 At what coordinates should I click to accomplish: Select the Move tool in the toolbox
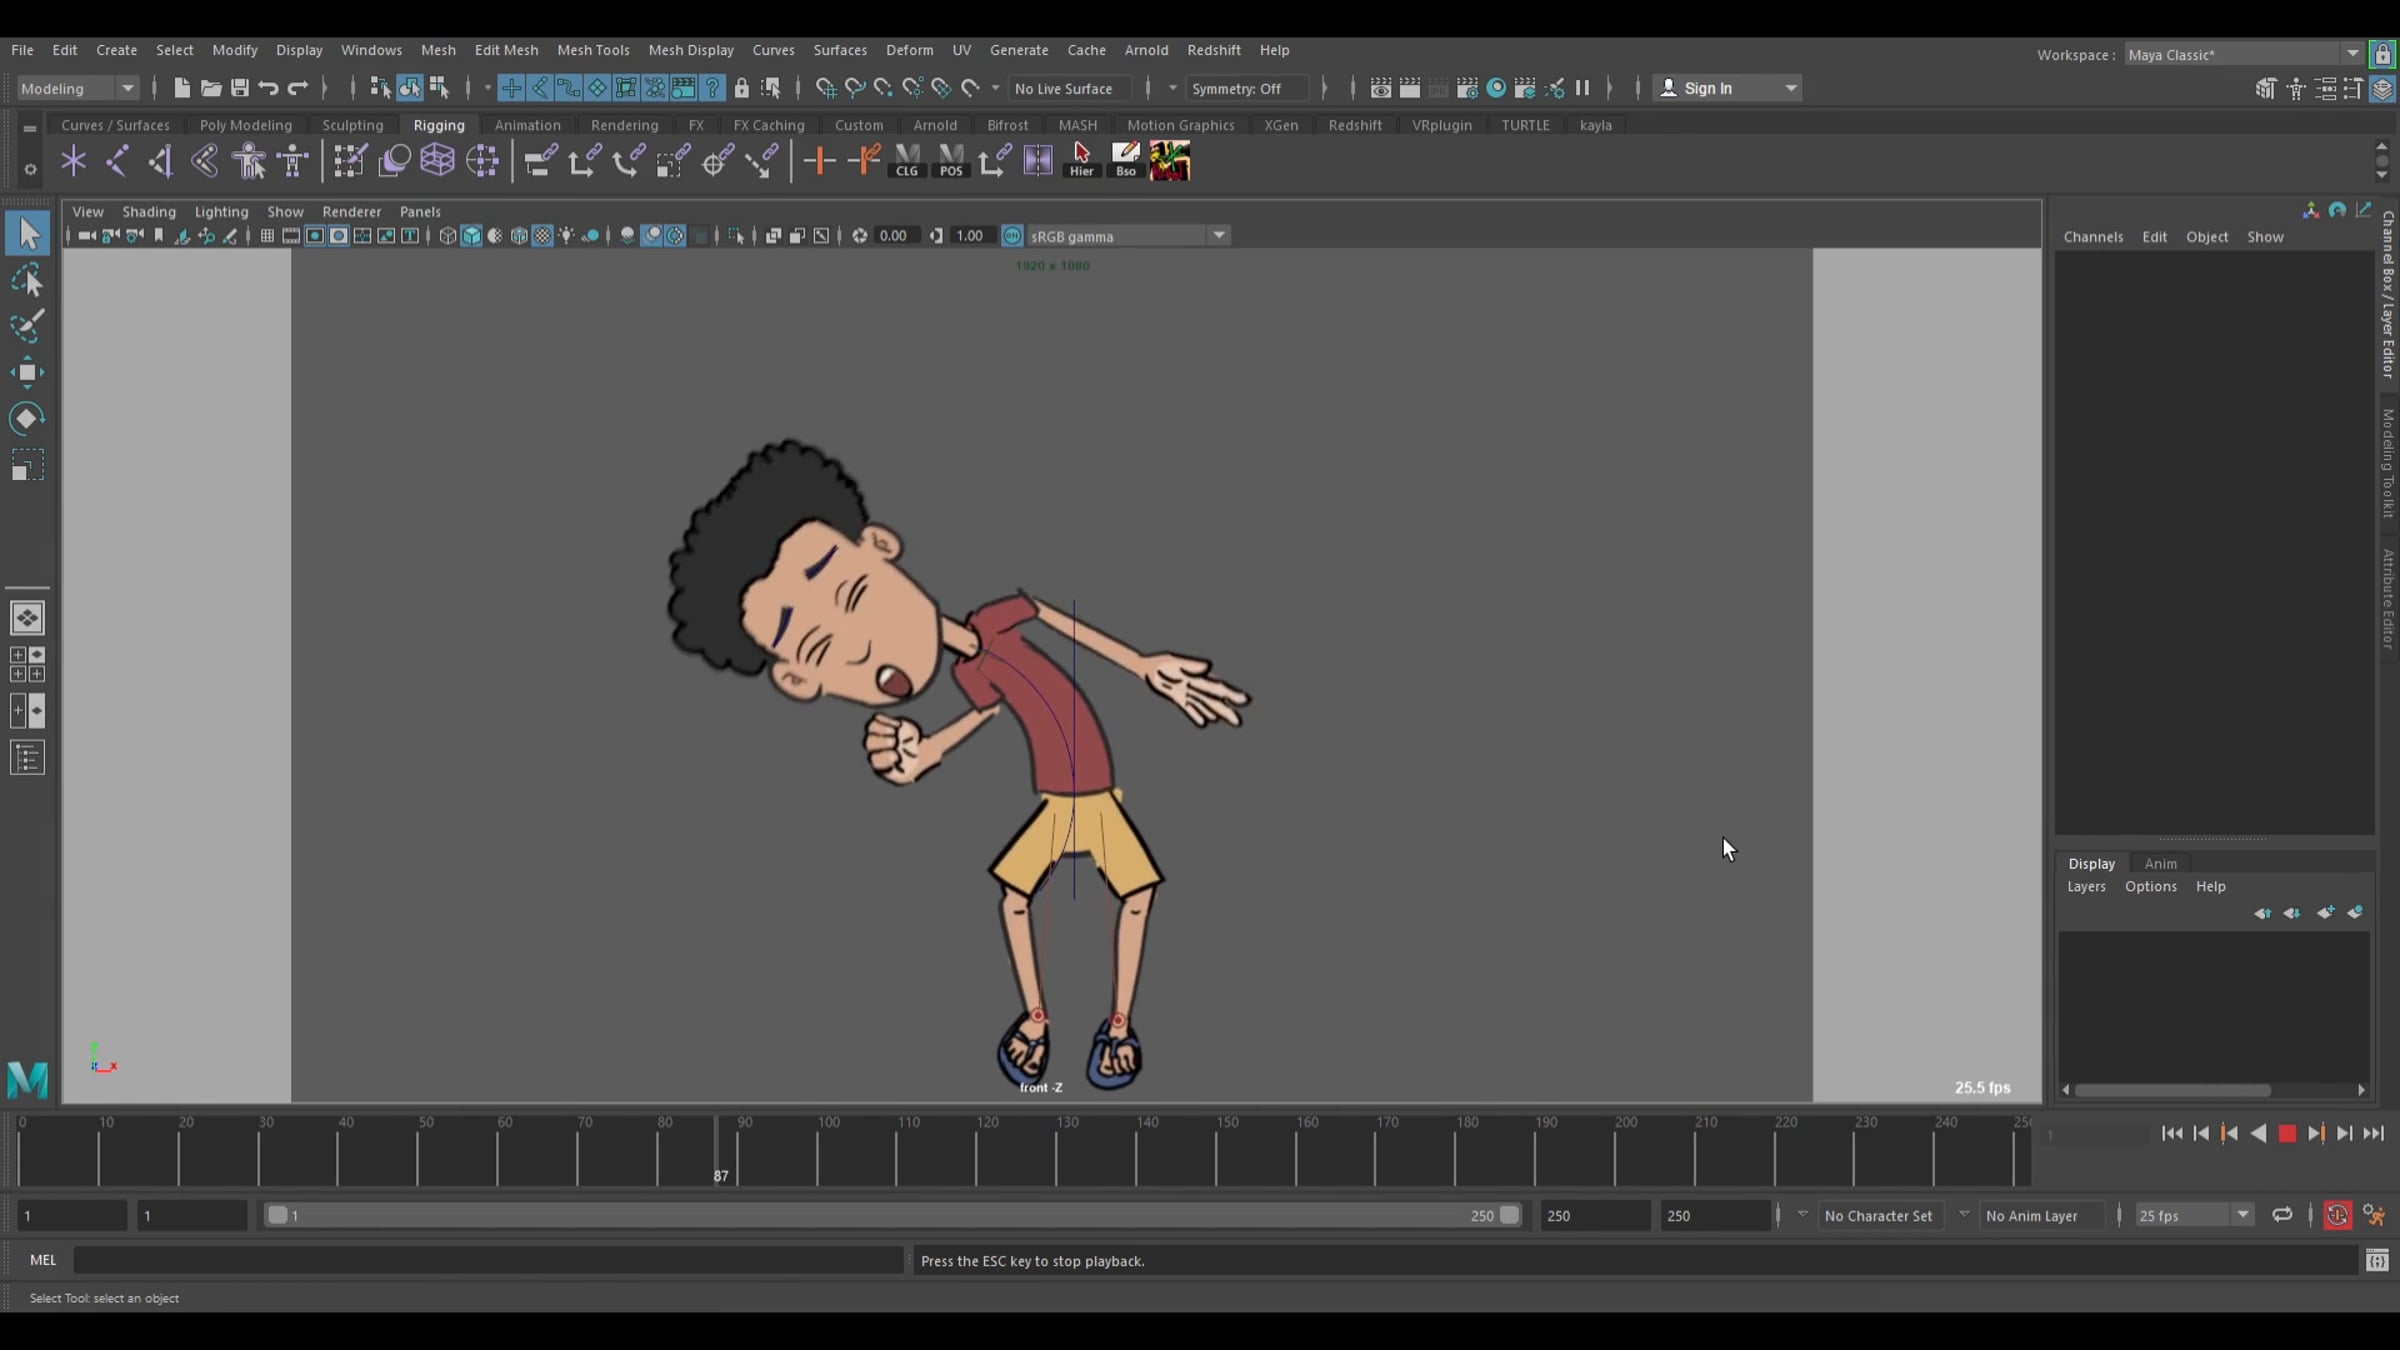(27, 373)
